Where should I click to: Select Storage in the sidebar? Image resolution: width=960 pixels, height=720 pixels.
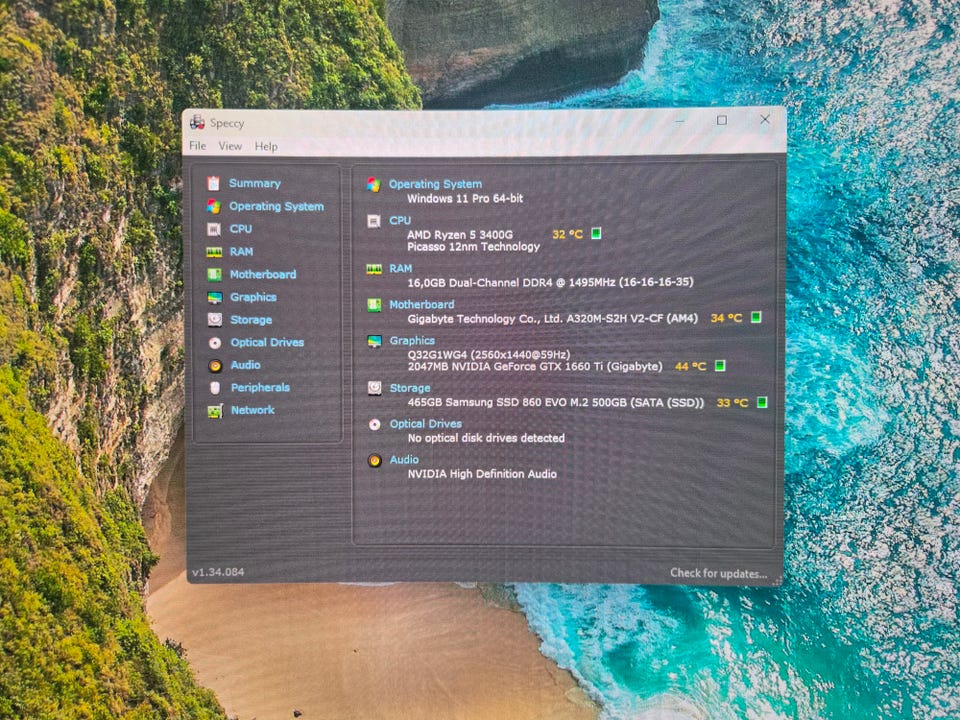point(252,320)
